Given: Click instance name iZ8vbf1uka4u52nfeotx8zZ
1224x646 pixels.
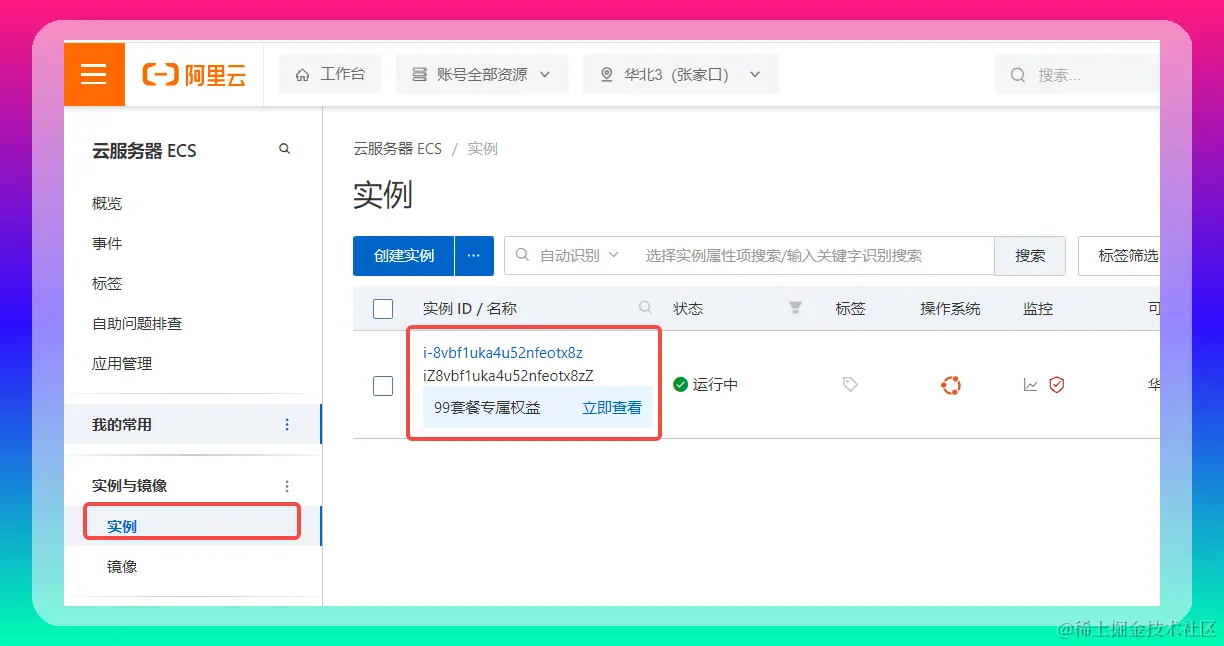Looking at the screenshot, I should [508, 376].
